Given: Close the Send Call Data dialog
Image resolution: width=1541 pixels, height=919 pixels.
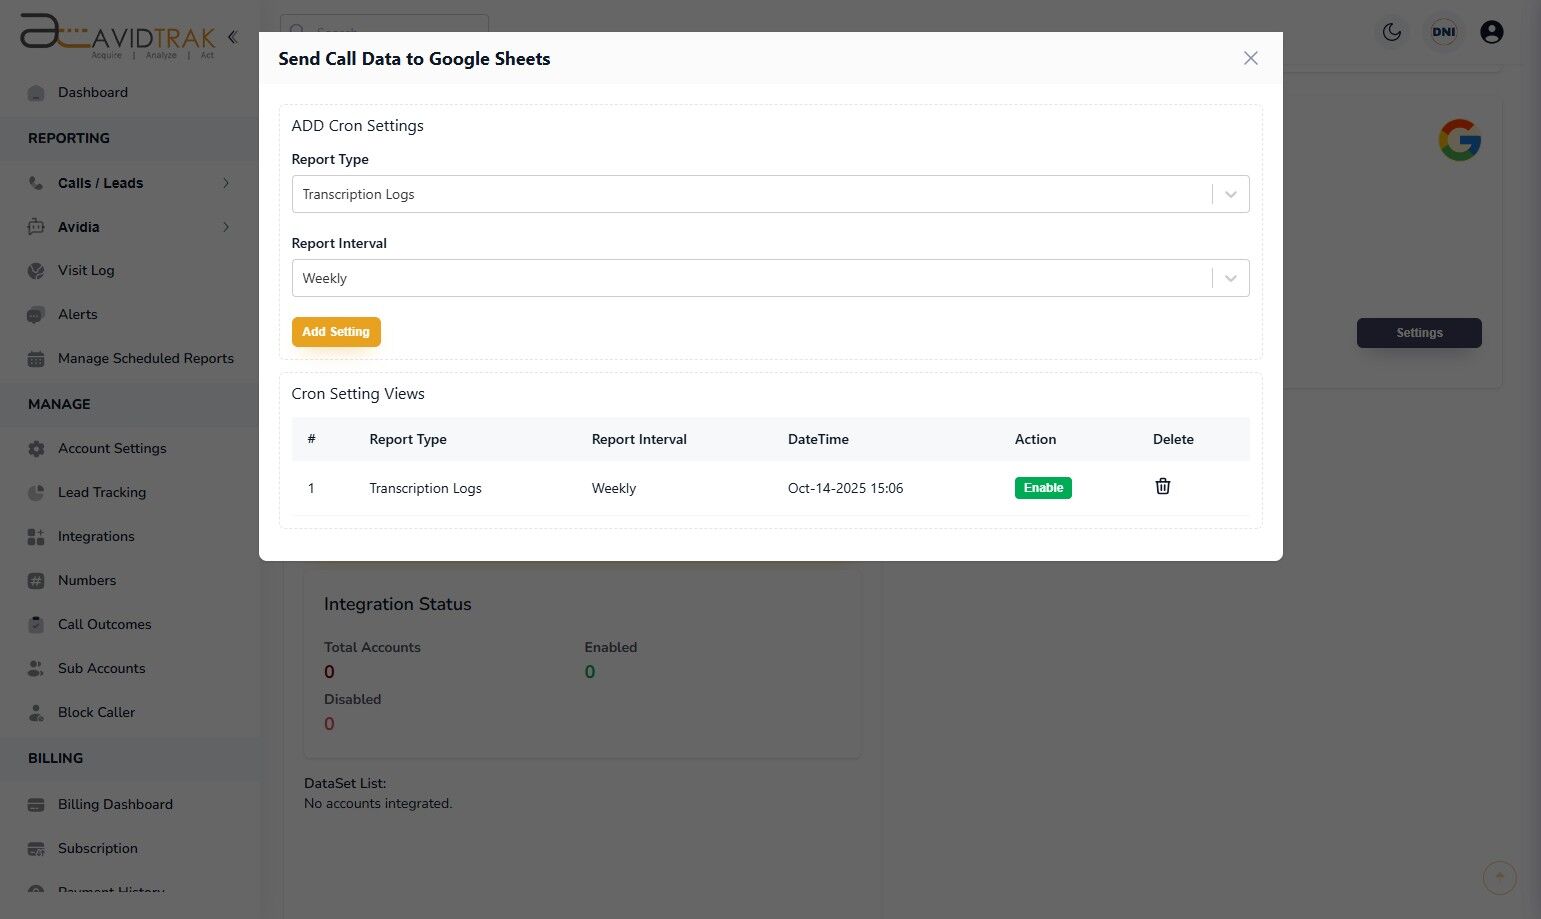Looking at the screenshot, I should (x=1250, y=58).
